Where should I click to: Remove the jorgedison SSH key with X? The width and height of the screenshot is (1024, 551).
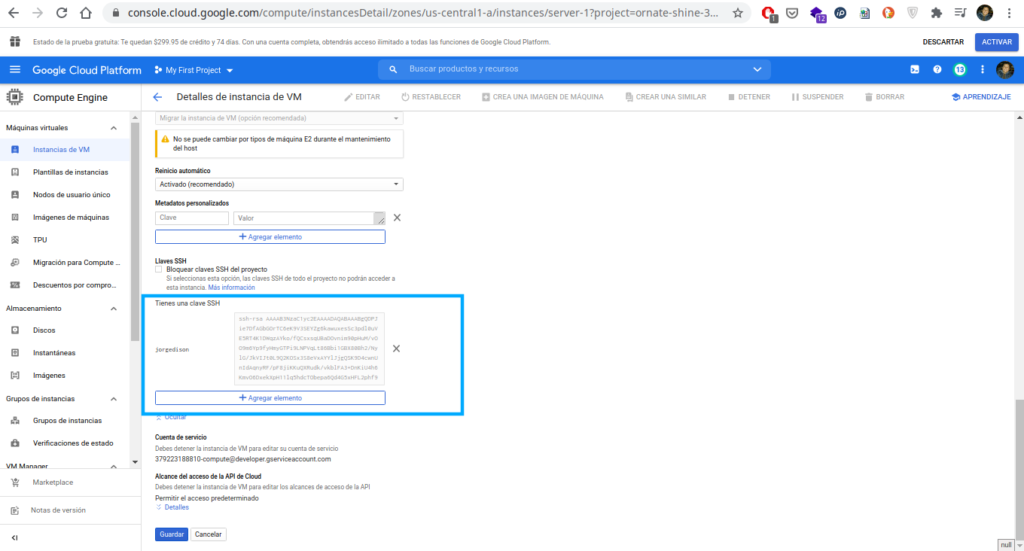[396, 349]
